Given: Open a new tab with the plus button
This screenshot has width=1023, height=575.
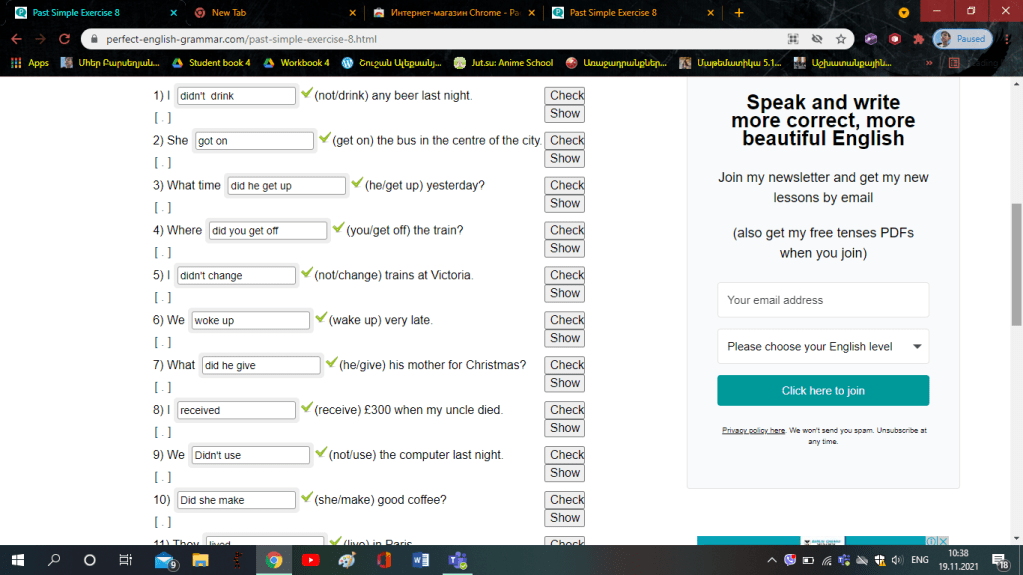Looking at the screenshot, I should point(739,13).
